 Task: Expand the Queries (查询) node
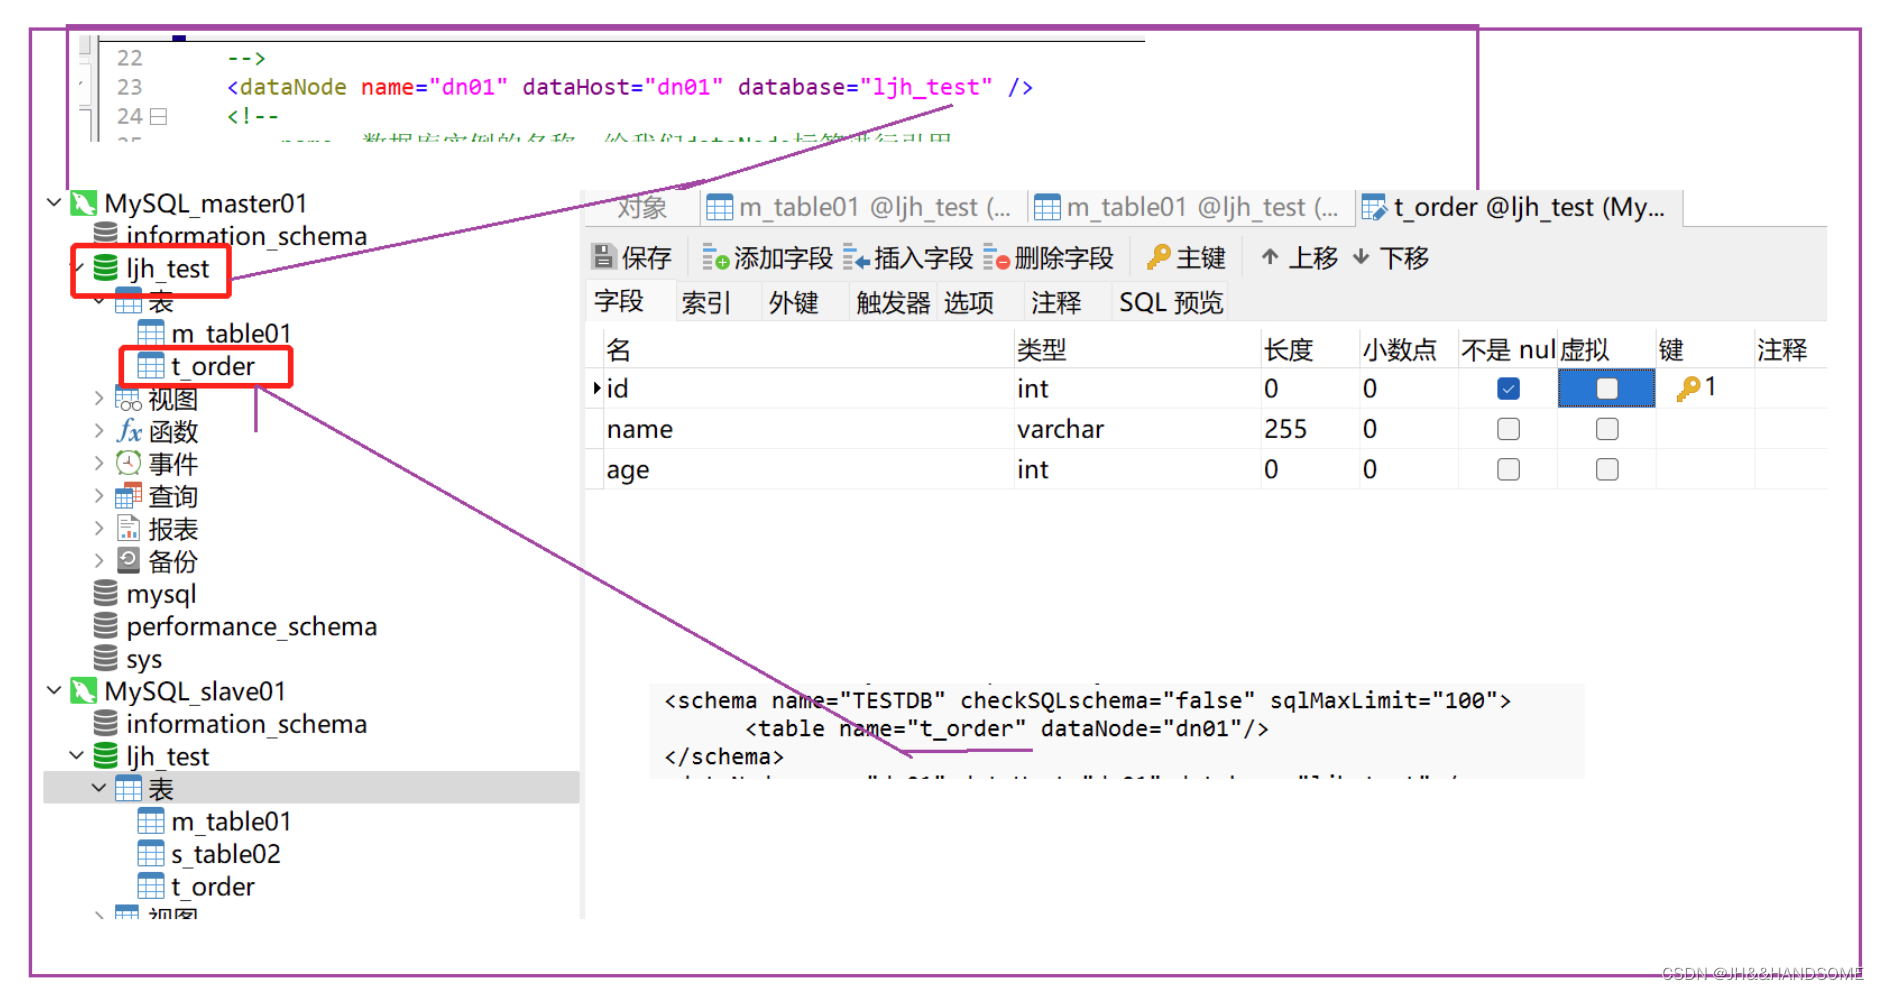tap(98, 496)
